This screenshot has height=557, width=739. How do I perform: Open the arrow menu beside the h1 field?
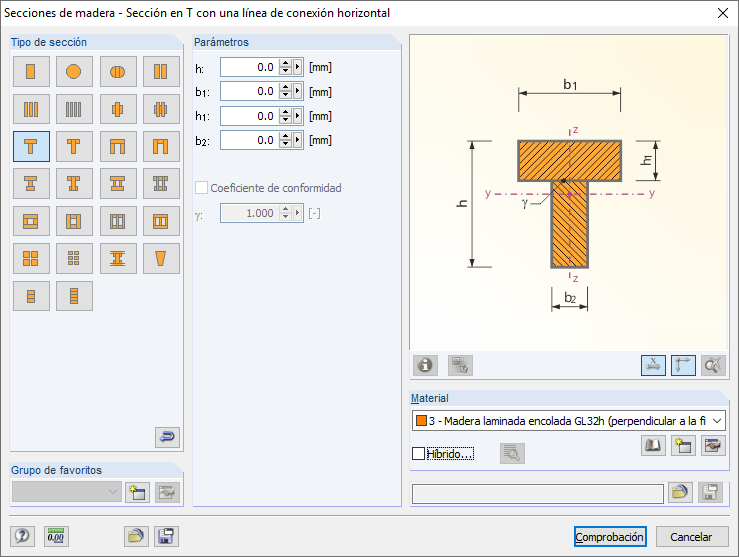click(297, 115)
